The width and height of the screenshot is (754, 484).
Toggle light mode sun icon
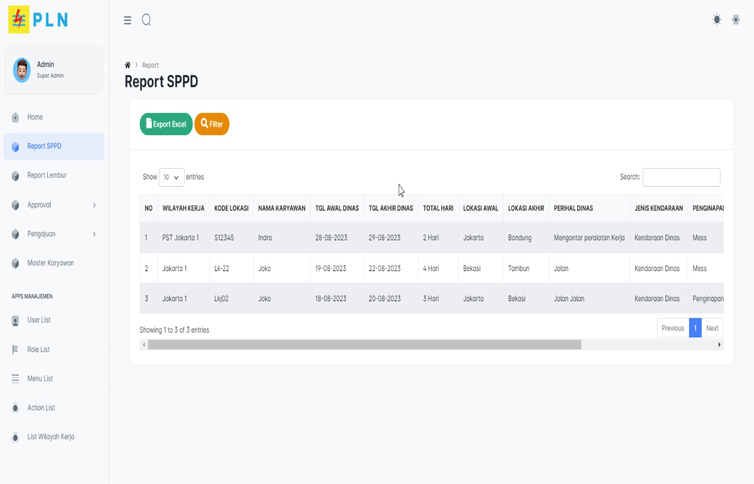coord(716,20)
